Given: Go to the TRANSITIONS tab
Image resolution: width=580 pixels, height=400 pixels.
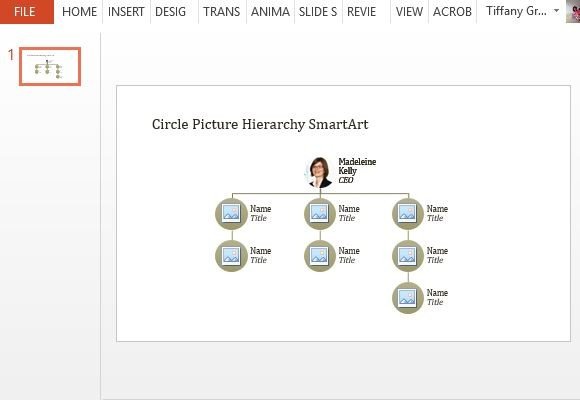Looking at the screenshot, I should (x=222, y=11).
